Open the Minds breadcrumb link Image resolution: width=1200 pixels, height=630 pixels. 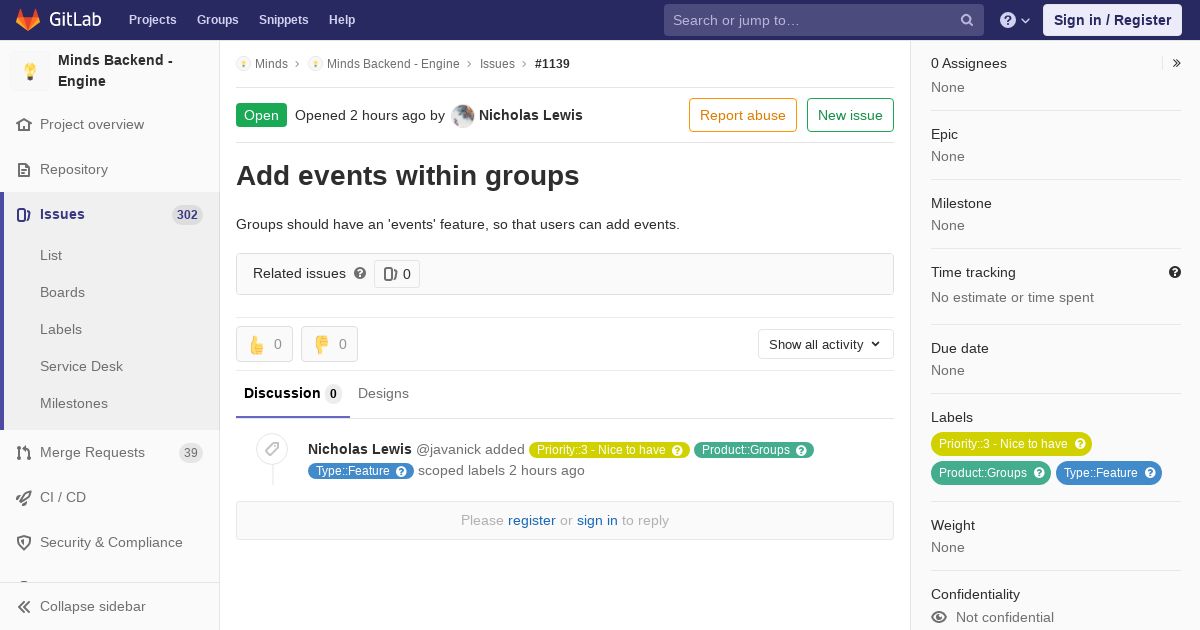tap(271, 64)
